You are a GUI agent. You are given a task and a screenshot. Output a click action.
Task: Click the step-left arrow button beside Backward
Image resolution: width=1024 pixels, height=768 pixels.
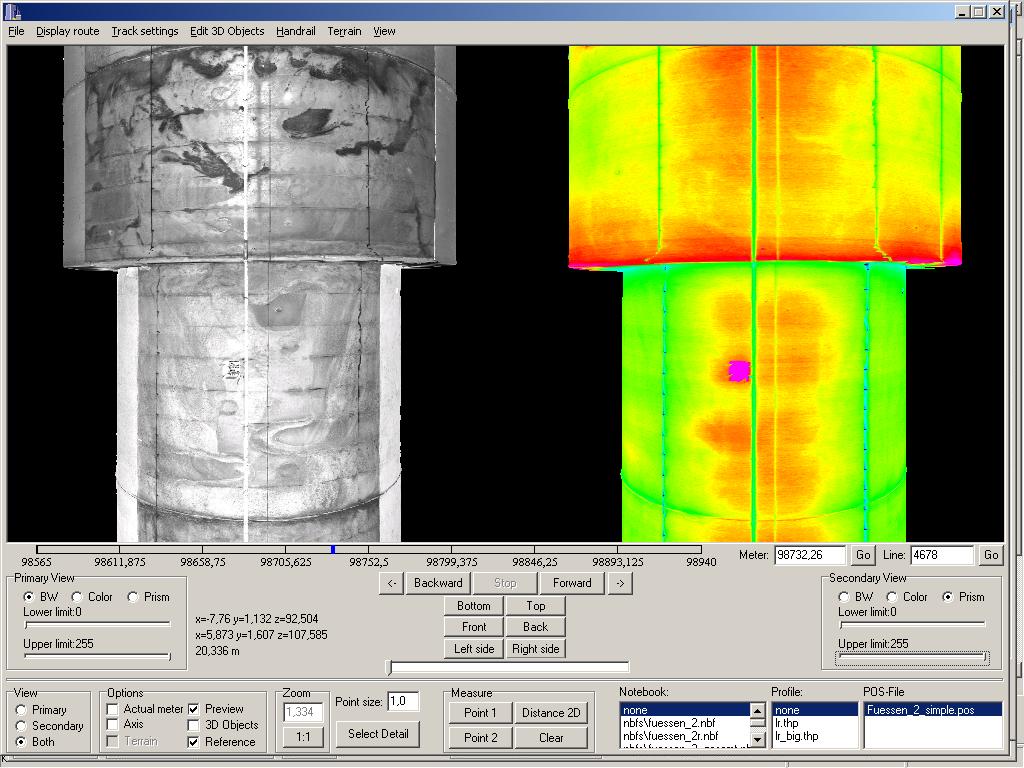[x=392, y=583]
